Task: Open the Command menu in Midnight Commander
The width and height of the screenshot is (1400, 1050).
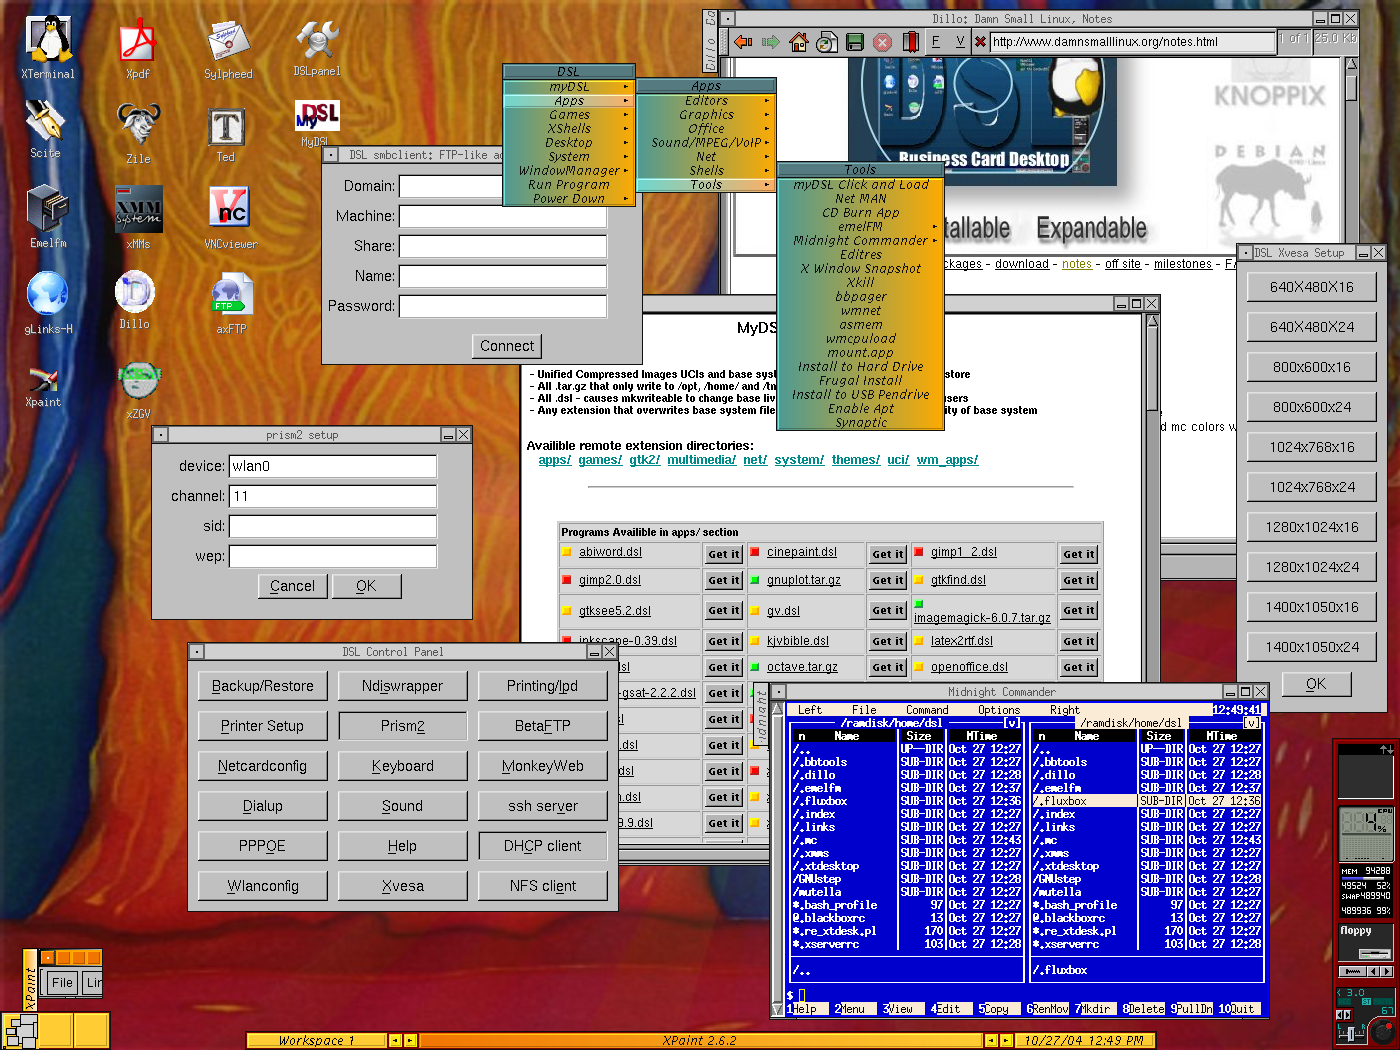Action: point(927,710)
